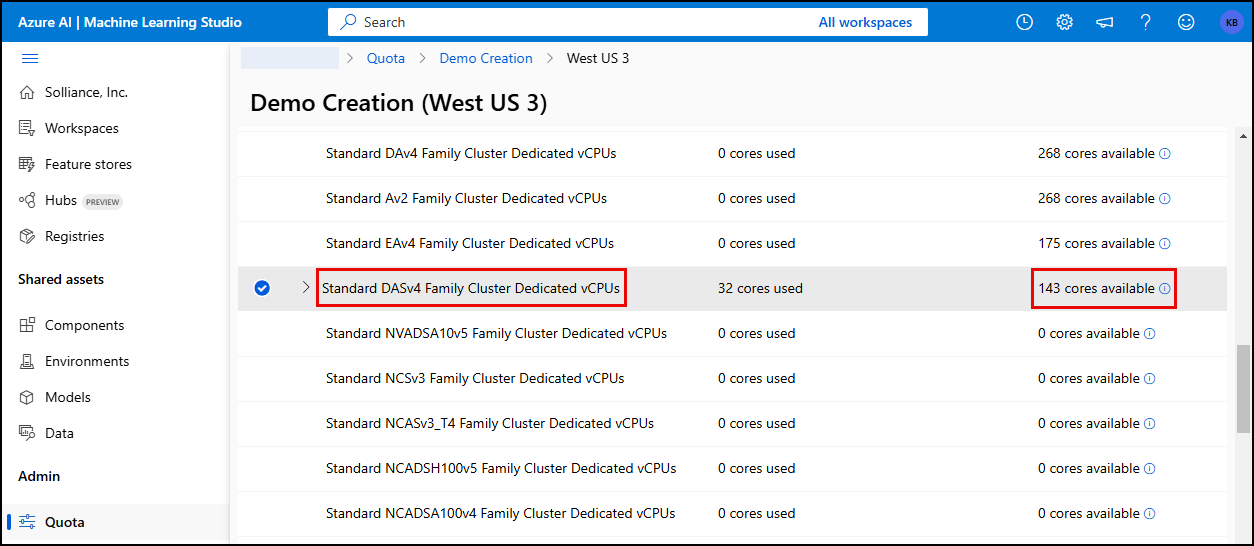Click the Feature stores icon
Image resolution: width=1254 pixels, height=546 pixels.
tap(27, 164)
